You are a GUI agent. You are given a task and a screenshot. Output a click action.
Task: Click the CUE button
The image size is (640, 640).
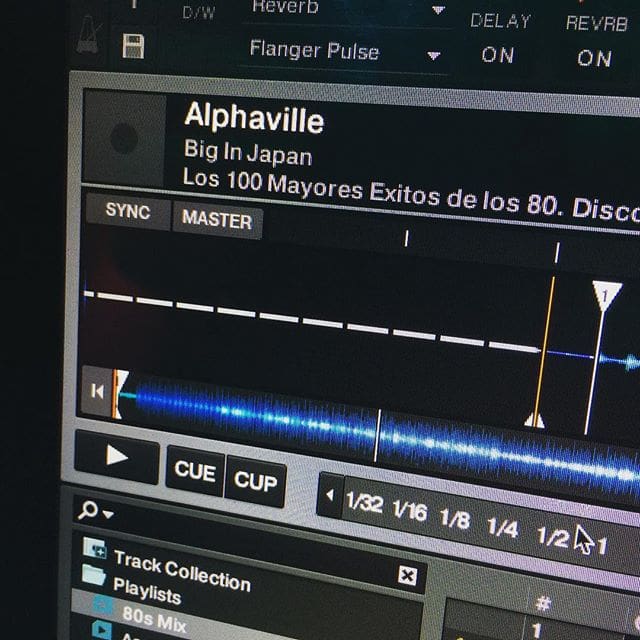195,471
